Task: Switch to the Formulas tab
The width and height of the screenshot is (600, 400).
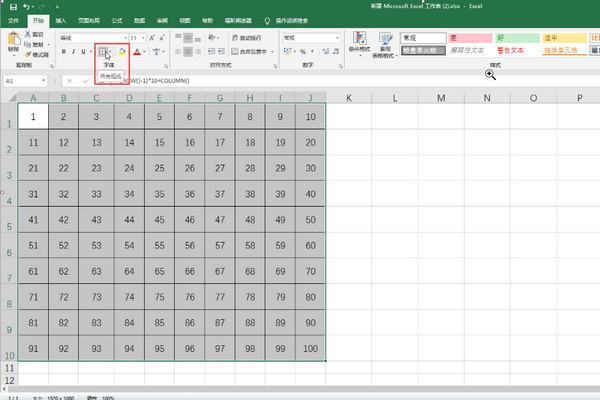Action: click(117, 21)
